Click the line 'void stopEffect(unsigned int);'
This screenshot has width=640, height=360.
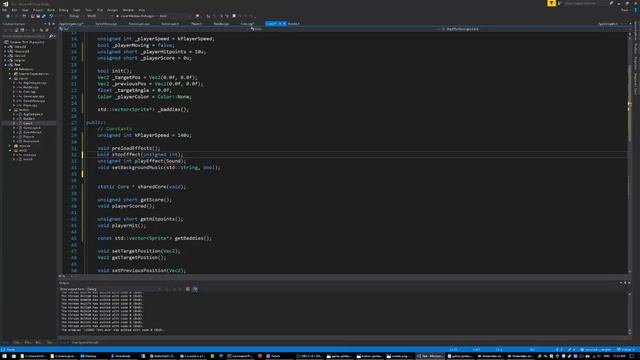[140, 155]
